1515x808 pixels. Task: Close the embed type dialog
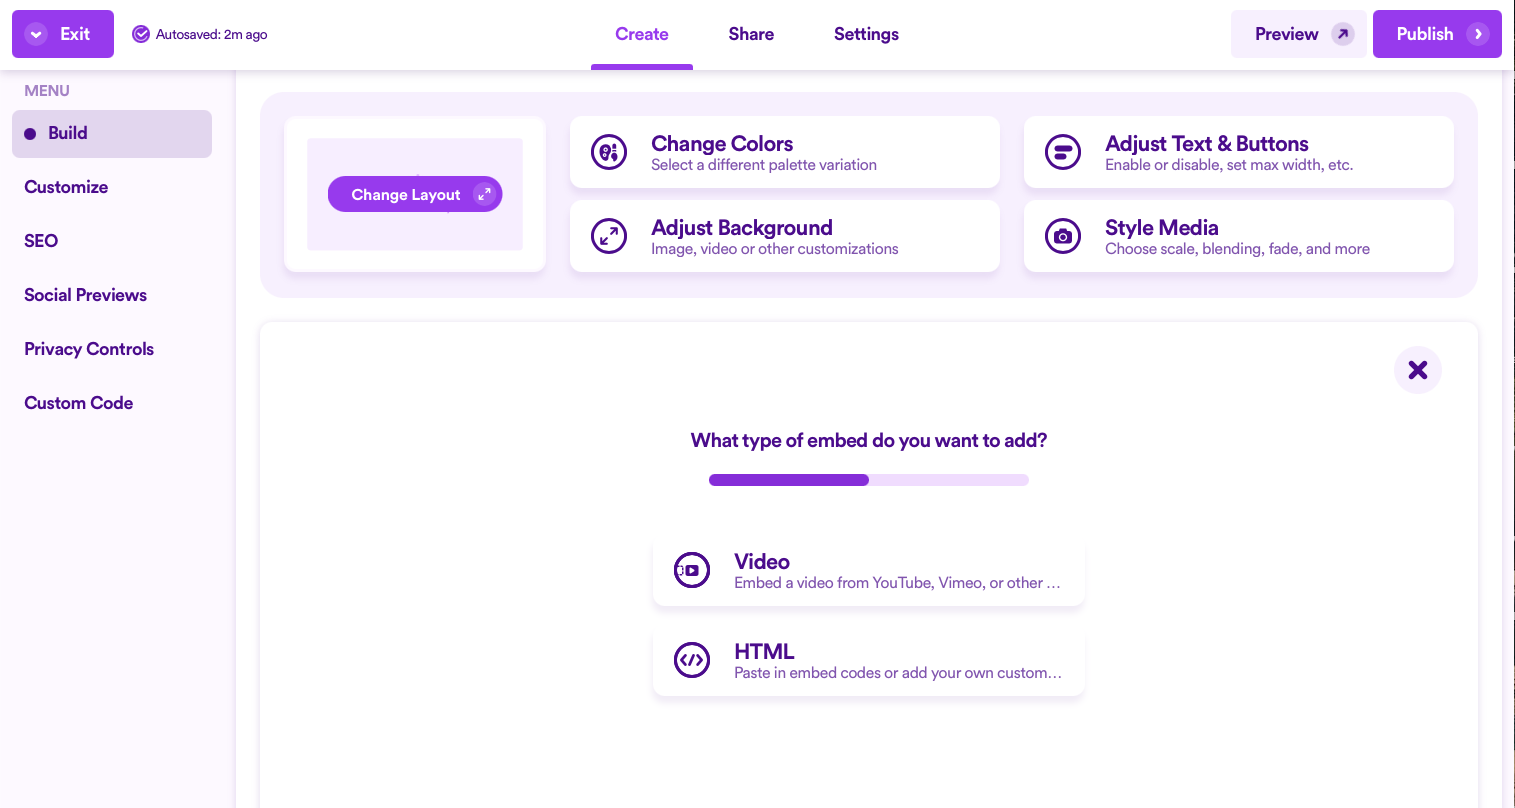click(x=1418, y=370)
